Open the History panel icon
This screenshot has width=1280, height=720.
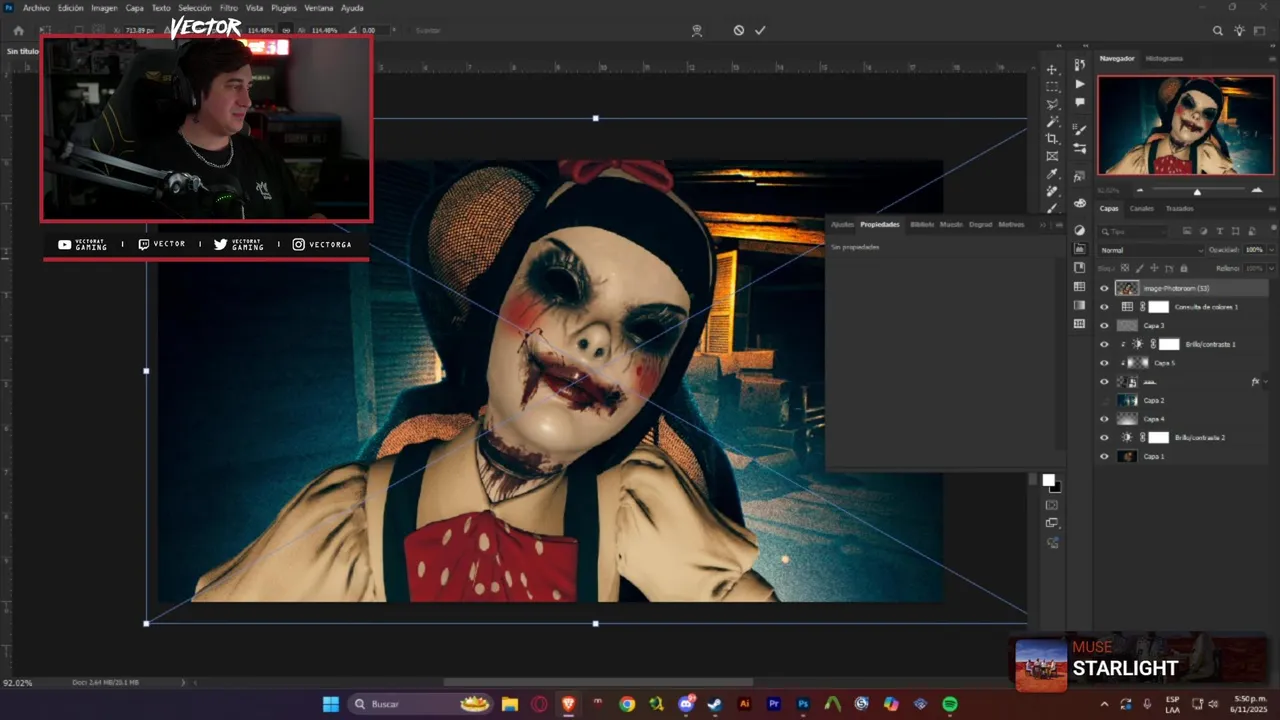tap(1080, 65)
